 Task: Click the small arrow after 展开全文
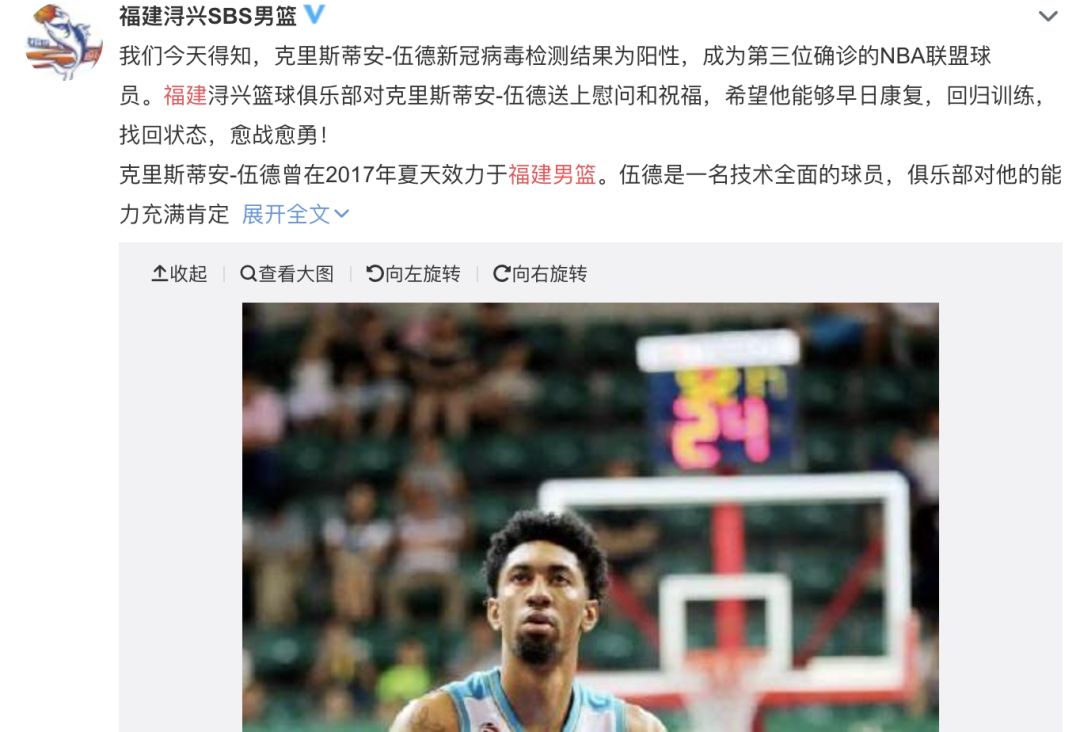(x=342, y=214)
